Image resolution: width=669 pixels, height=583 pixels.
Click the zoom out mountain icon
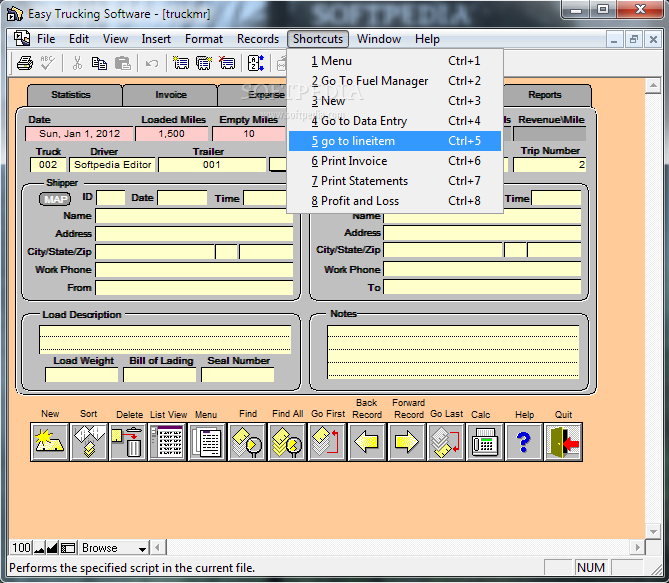39,548
